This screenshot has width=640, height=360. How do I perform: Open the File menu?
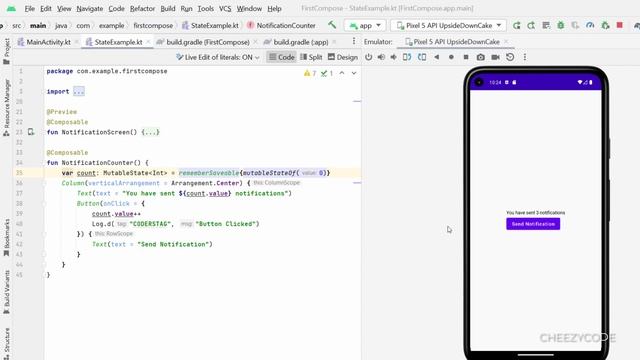(x=29, y=8)
